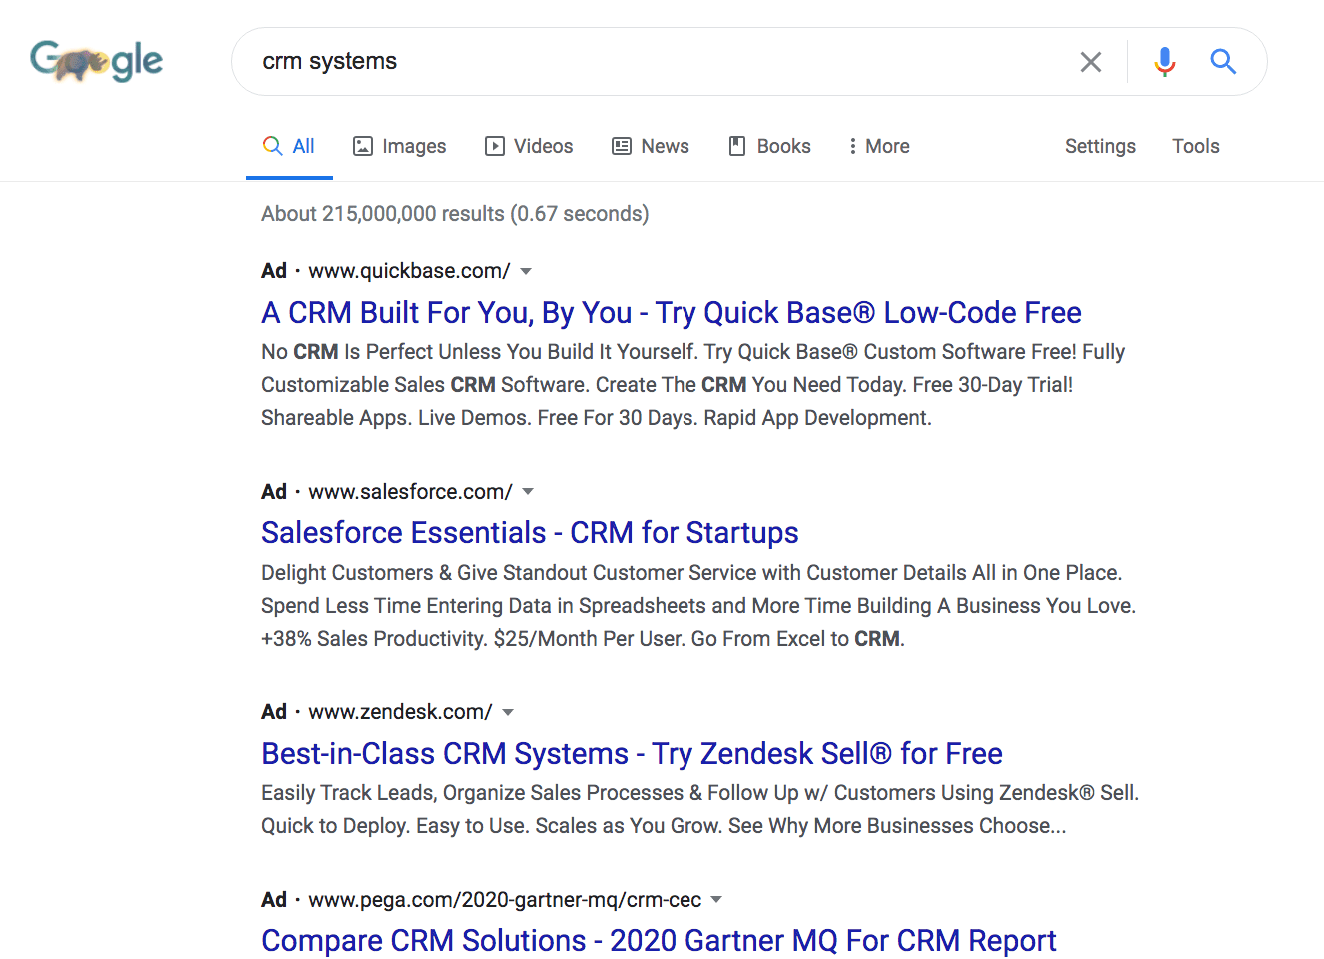Expand the dropdown arrow next to the pega.com URL
1324x959 pixels.
(x=716, y=900)
